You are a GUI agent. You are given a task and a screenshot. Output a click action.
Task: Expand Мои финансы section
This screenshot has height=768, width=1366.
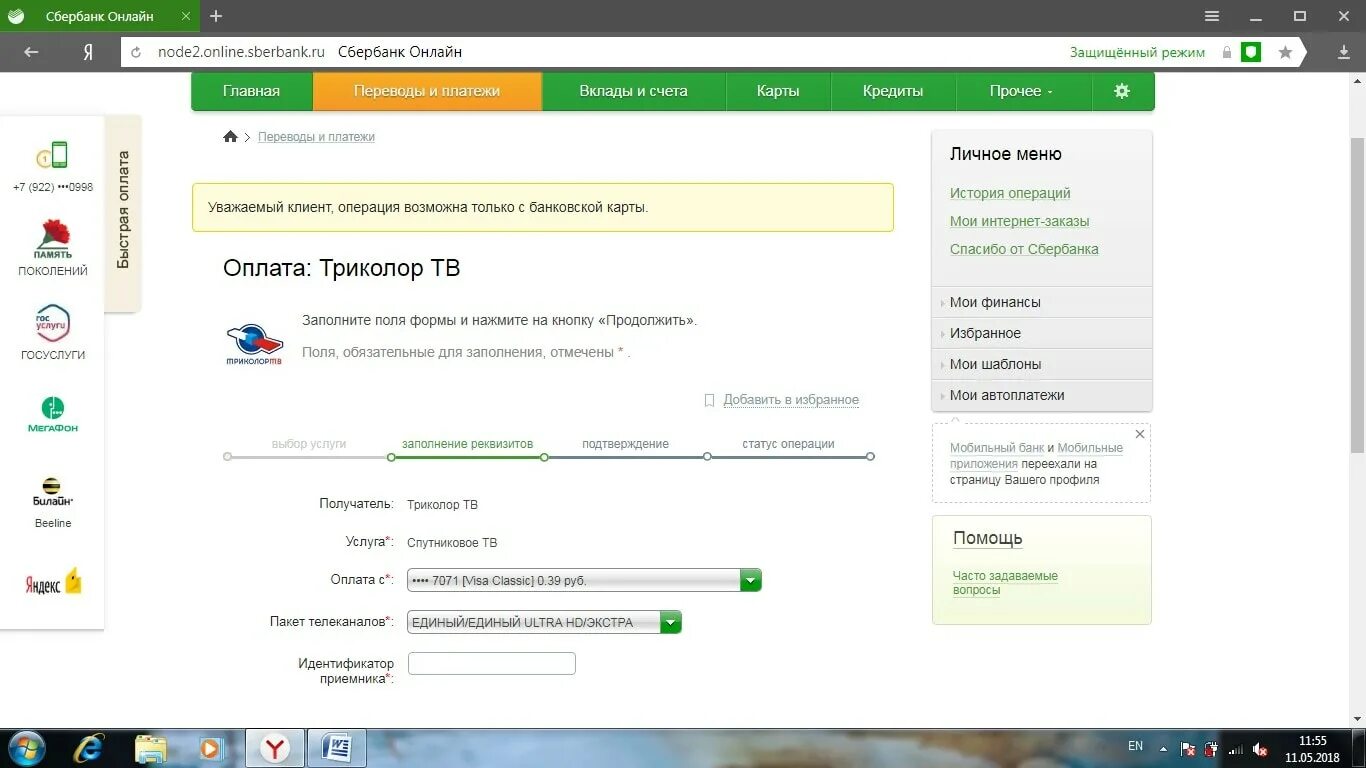pyautogui.click(x=1042, y=302)
